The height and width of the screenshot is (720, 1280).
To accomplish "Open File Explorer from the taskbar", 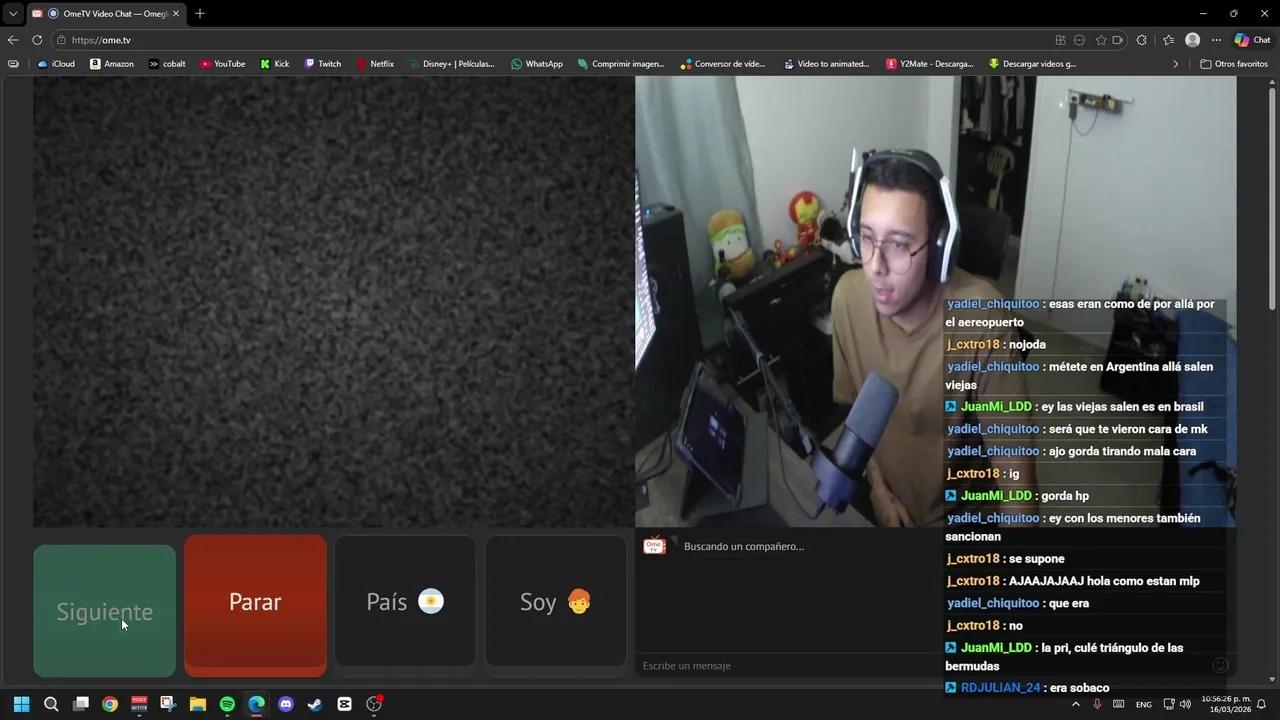I will point(198,704).
